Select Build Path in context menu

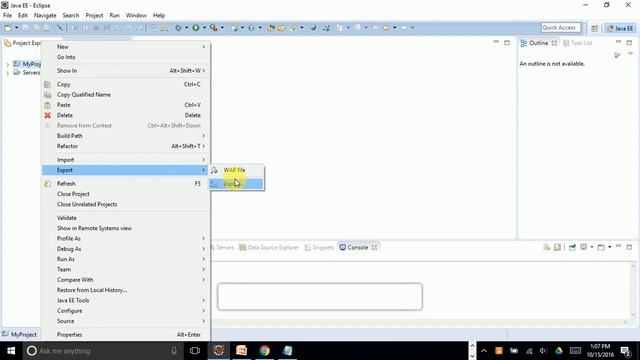click(127, 136)
